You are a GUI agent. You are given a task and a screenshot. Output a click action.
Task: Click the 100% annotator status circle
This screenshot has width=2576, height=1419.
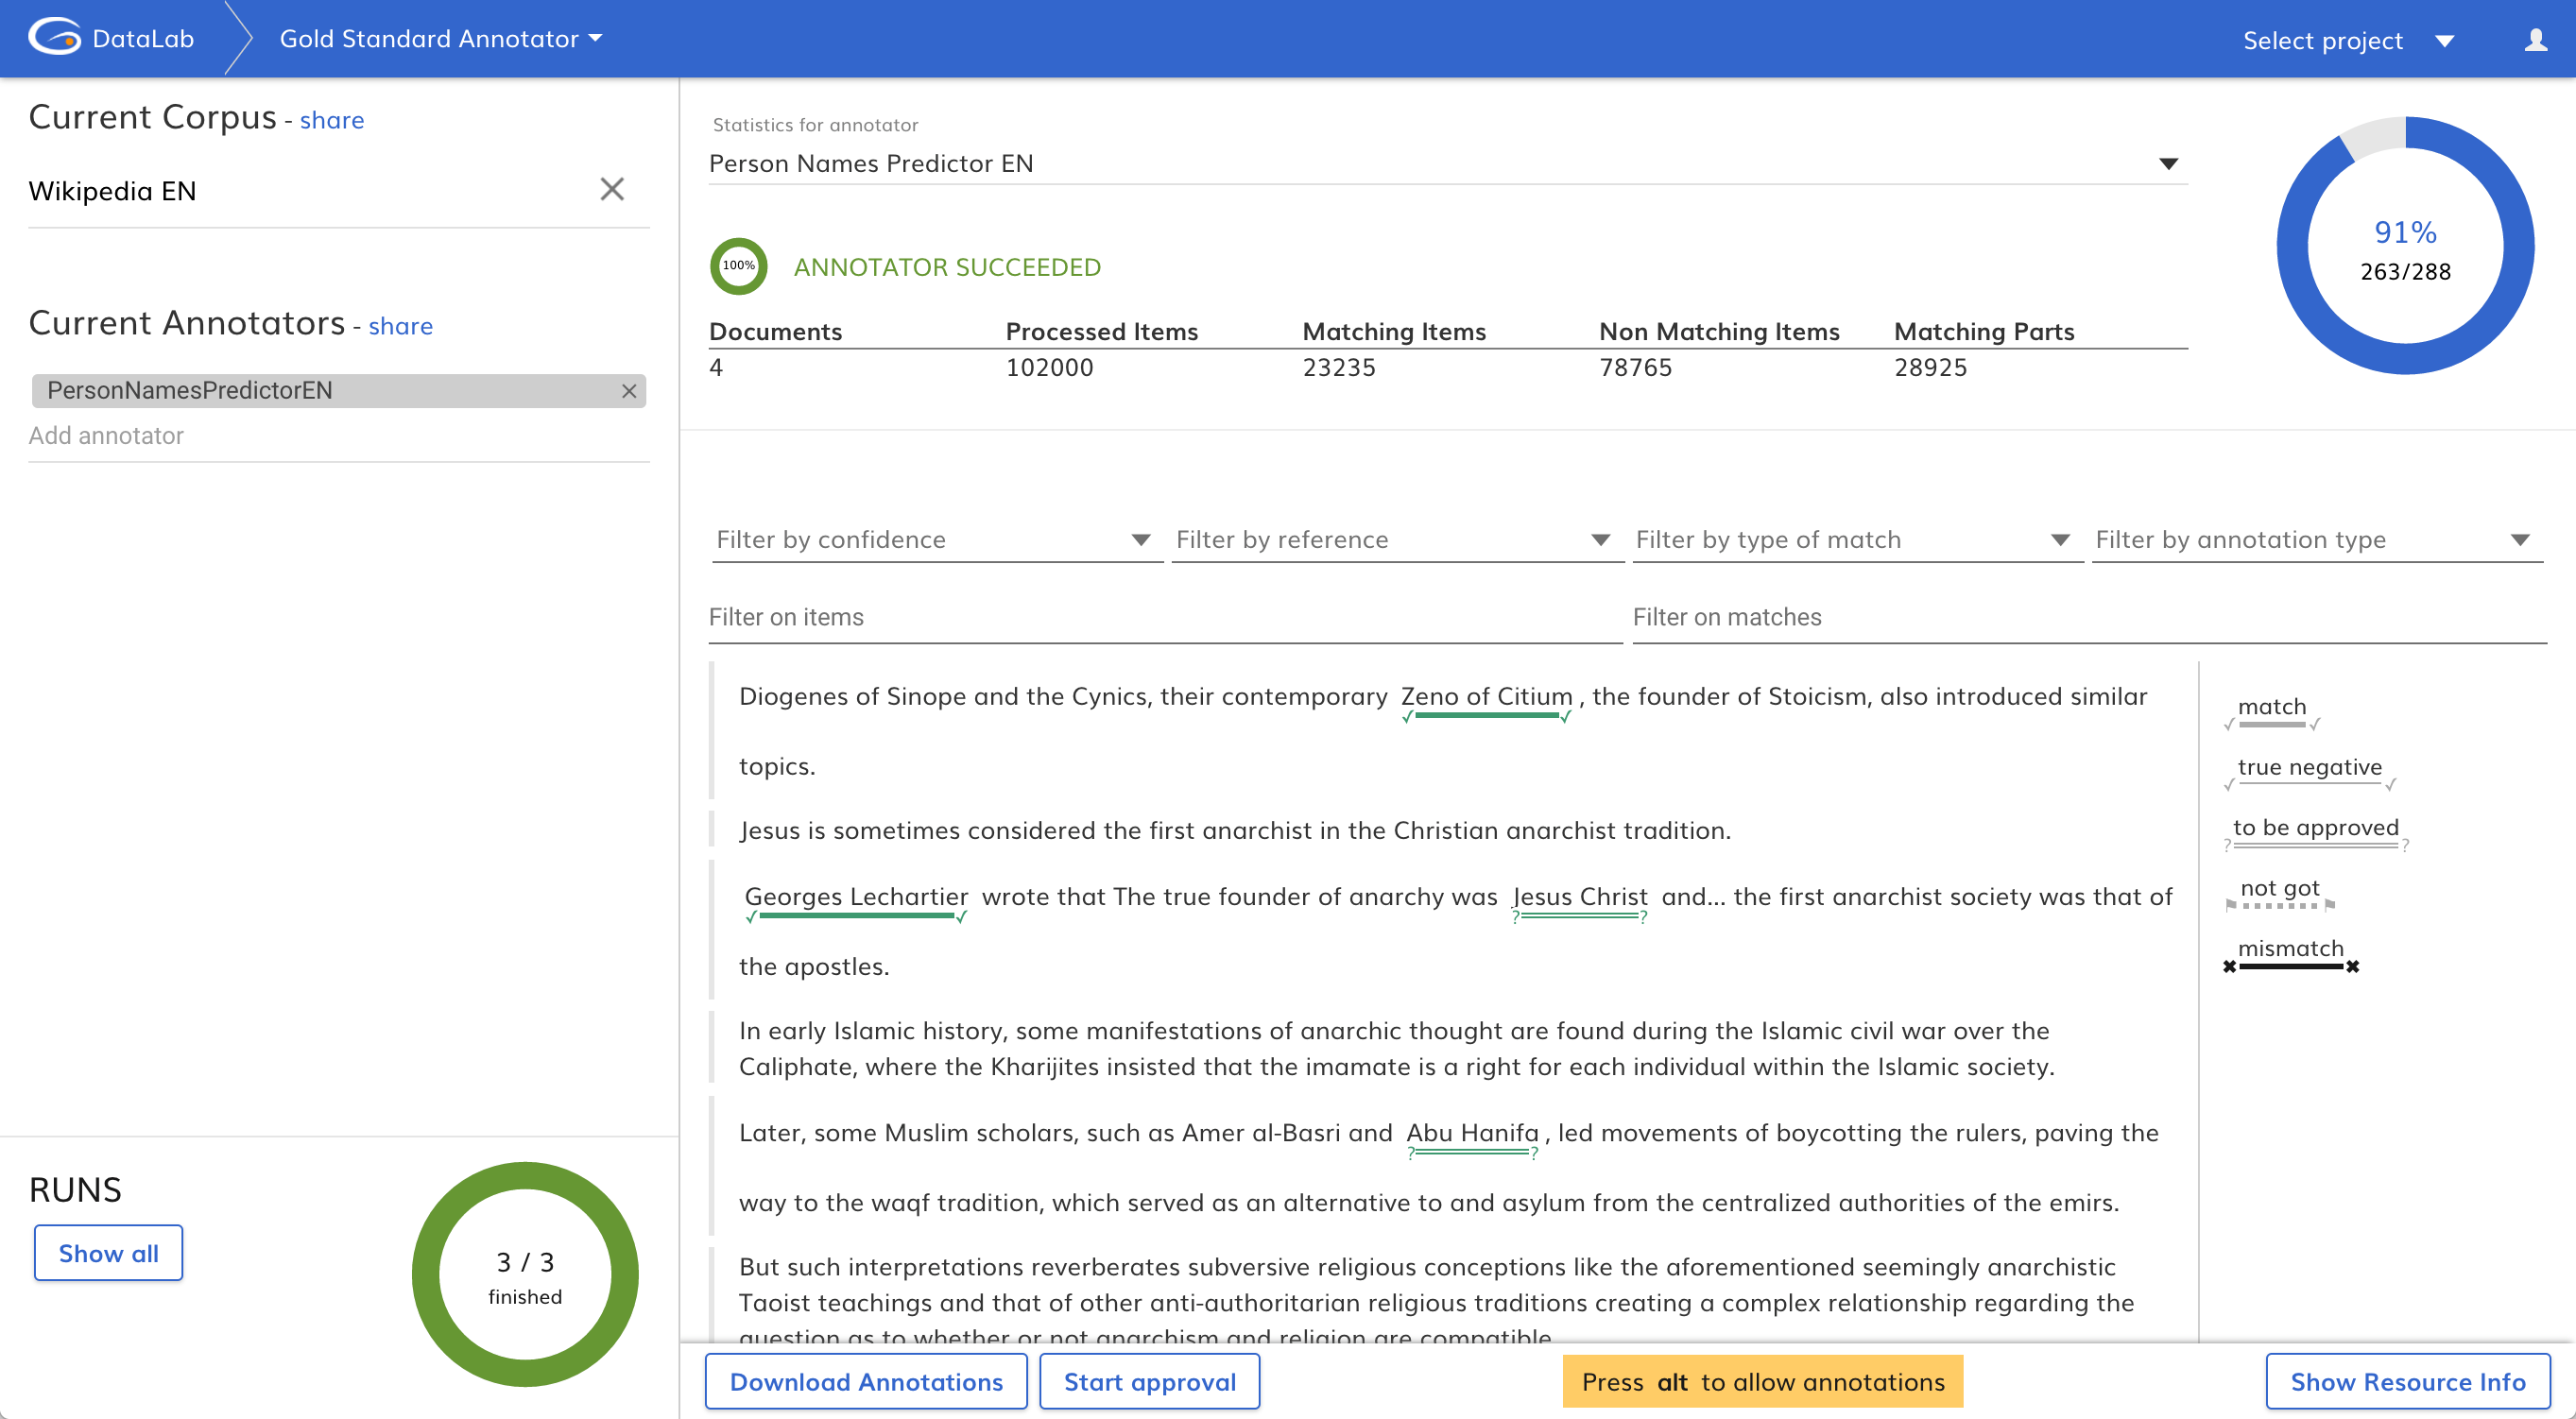coord(738,266)
